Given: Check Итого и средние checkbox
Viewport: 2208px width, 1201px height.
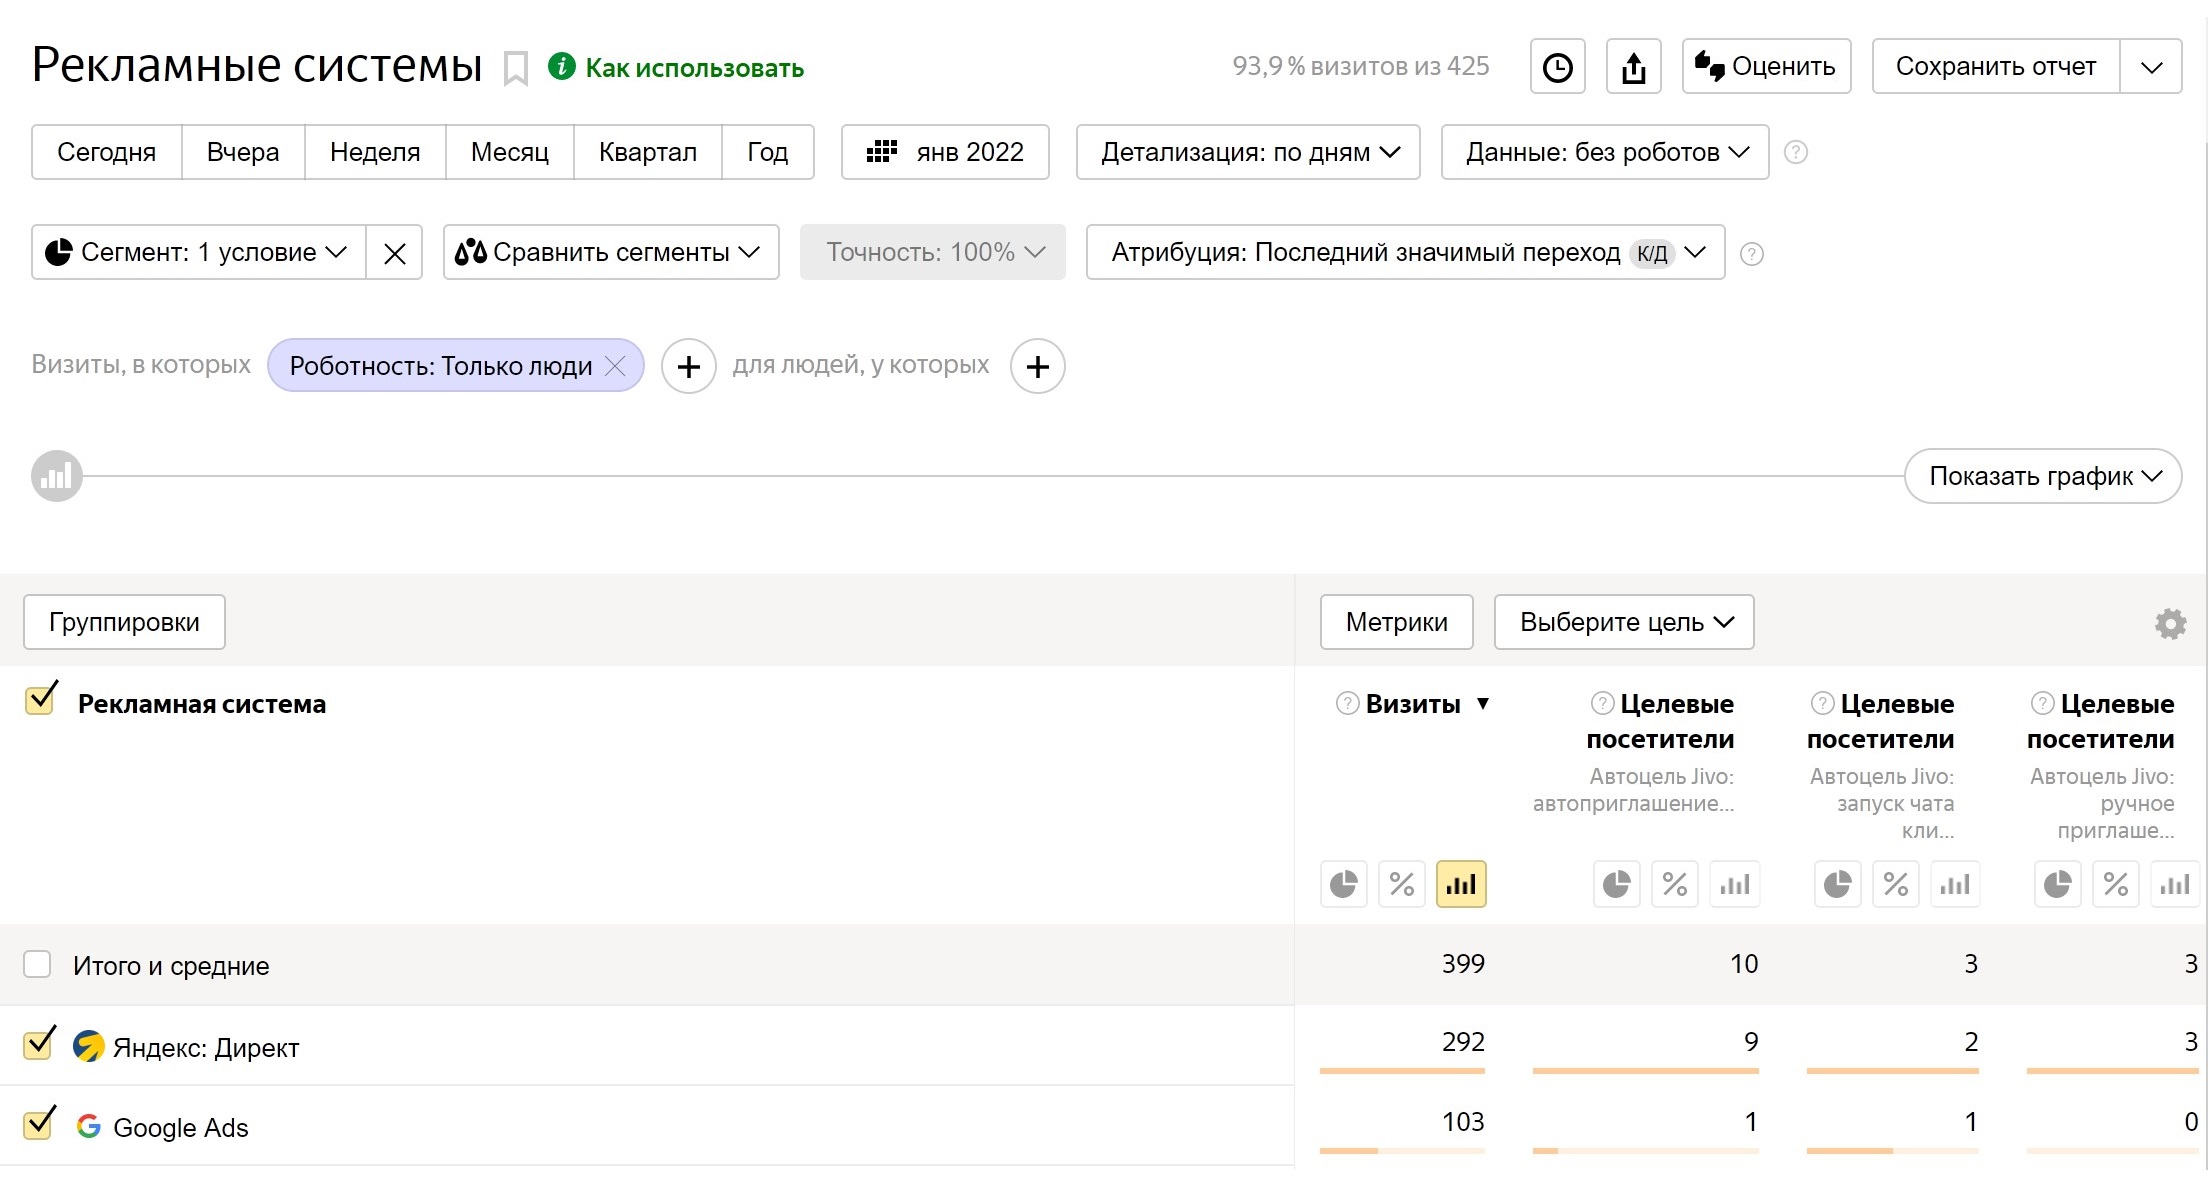Looking at the screenshot, I should coord(37,964).
